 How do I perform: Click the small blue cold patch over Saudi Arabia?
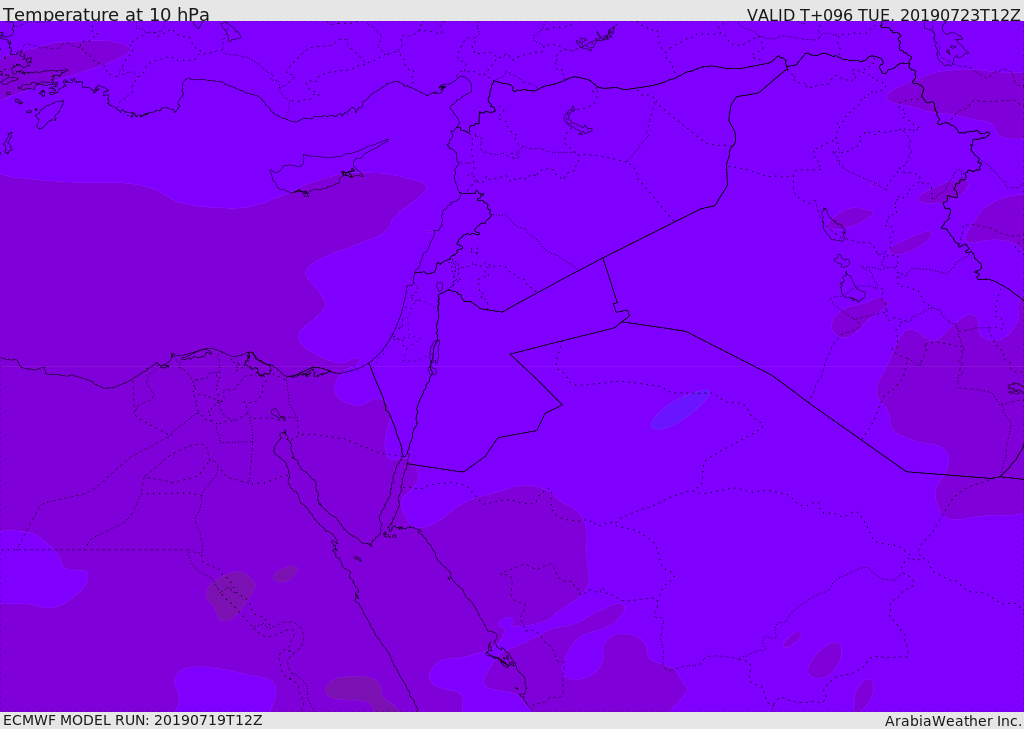tap(680, 410)
